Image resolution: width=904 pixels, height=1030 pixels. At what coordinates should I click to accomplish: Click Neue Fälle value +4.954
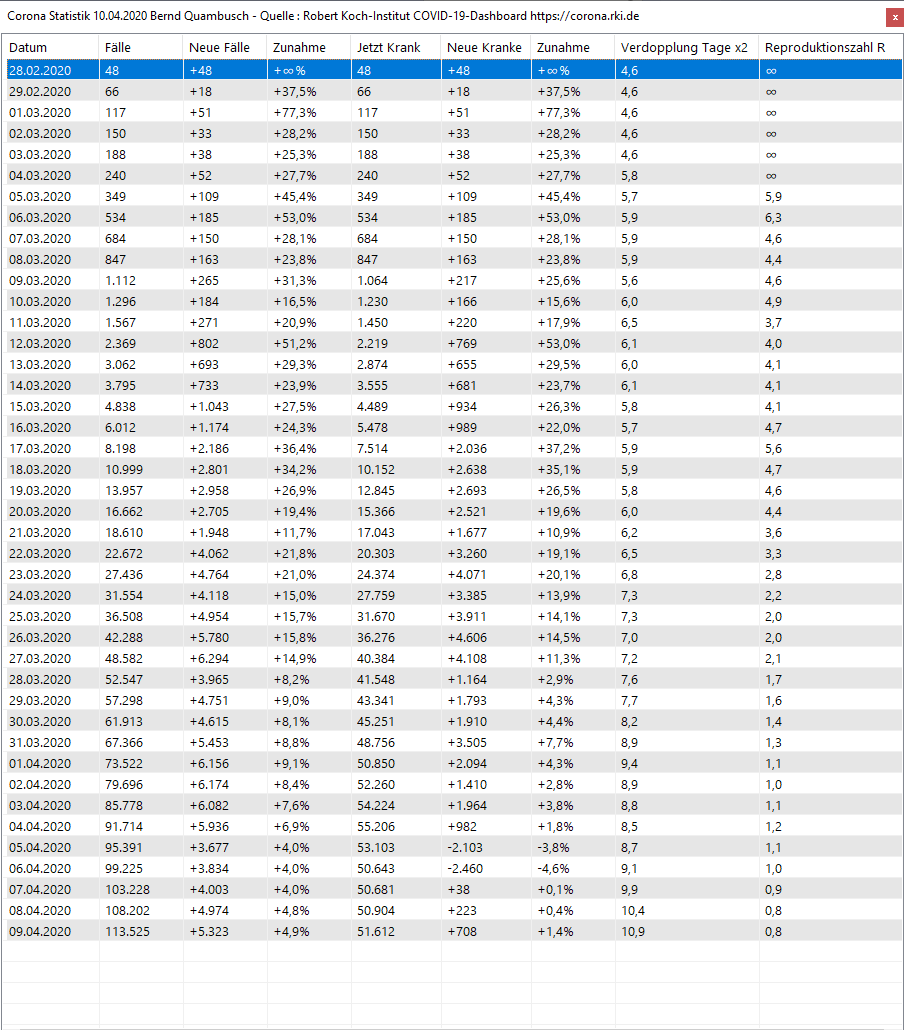coord(210,617)
